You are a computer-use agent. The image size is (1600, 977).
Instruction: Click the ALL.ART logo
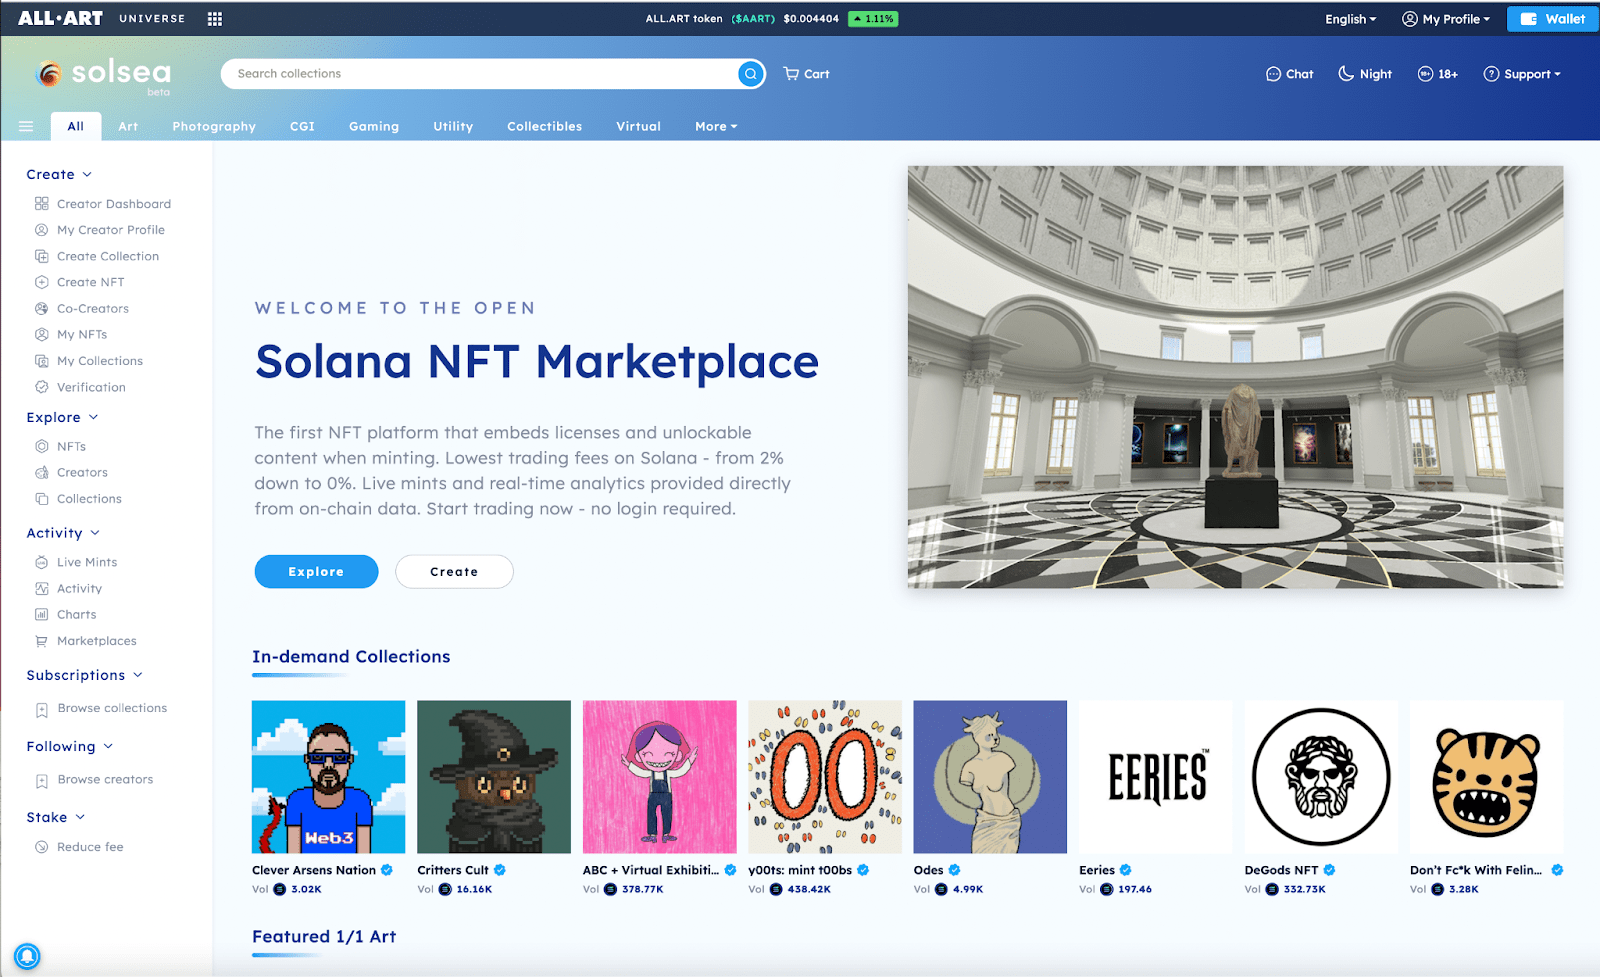coord(60,18)
